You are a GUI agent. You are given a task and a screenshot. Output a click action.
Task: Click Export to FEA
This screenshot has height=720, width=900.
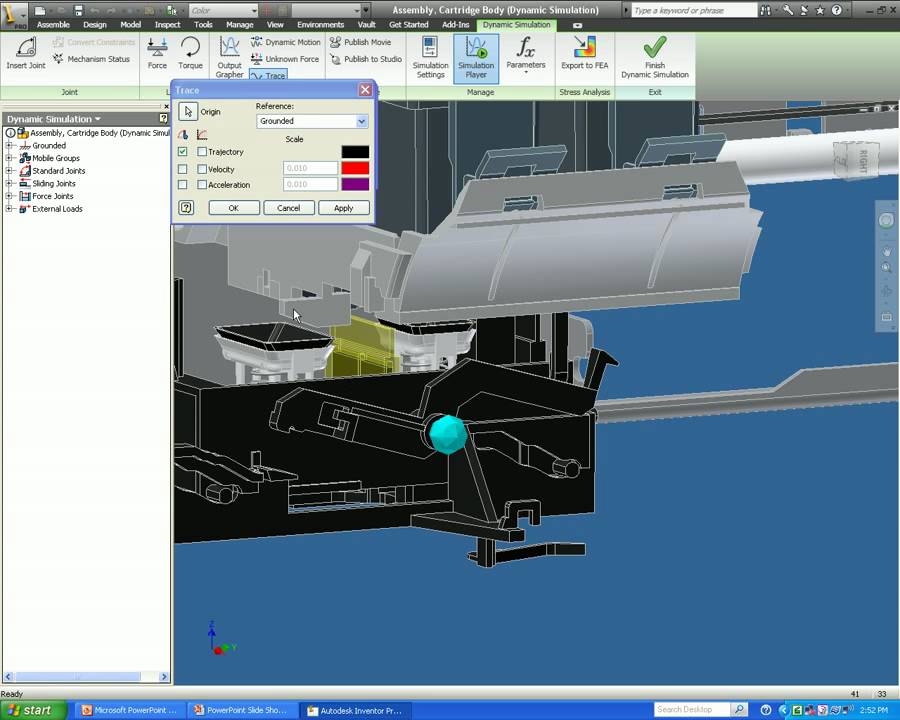[584, 53]
